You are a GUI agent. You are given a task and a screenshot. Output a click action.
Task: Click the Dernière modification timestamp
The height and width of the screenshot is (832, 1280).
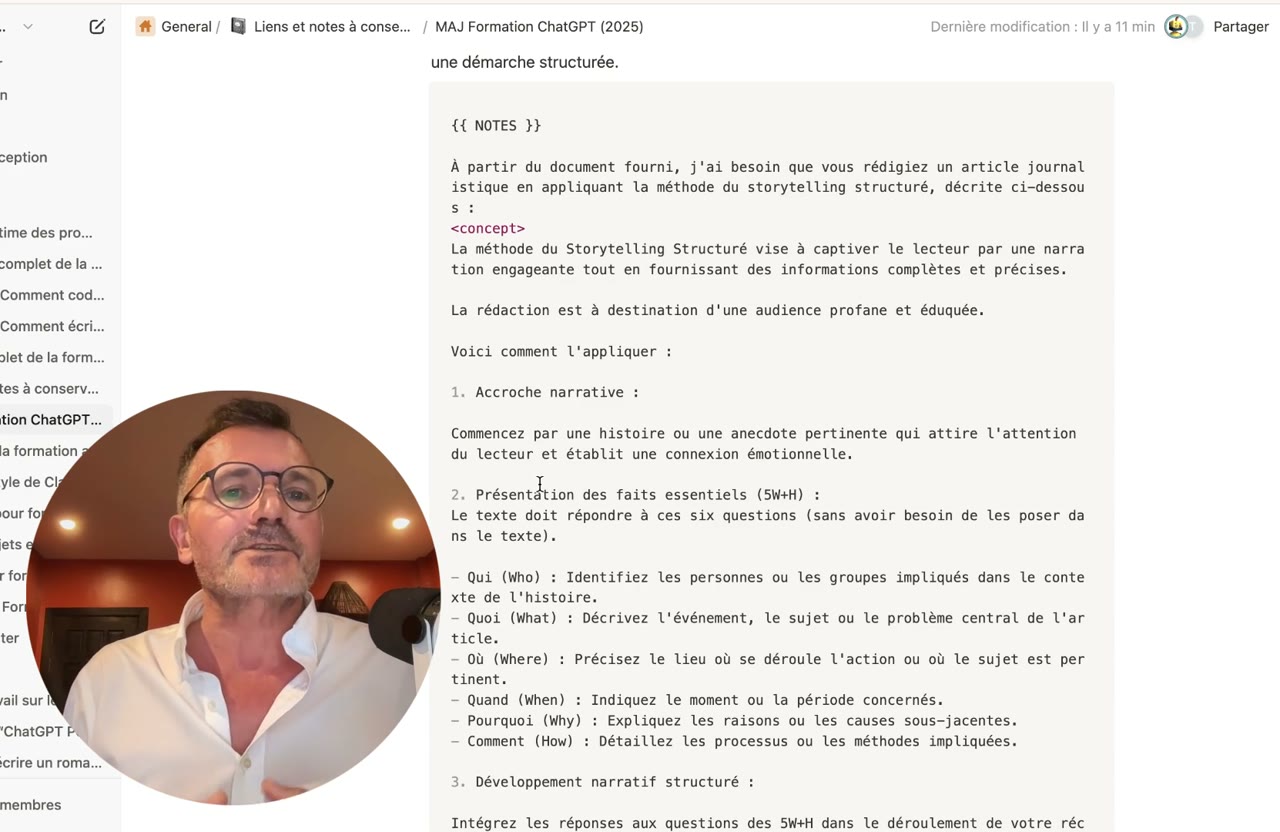click(x=1042, y=27)
